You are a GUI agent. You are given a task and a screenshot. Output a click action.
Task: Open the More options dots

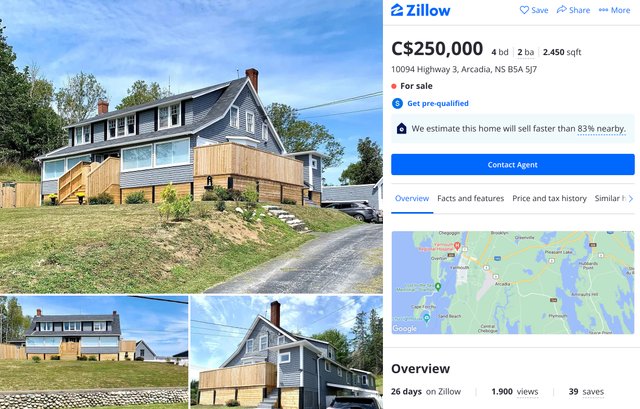pos(603,10)
